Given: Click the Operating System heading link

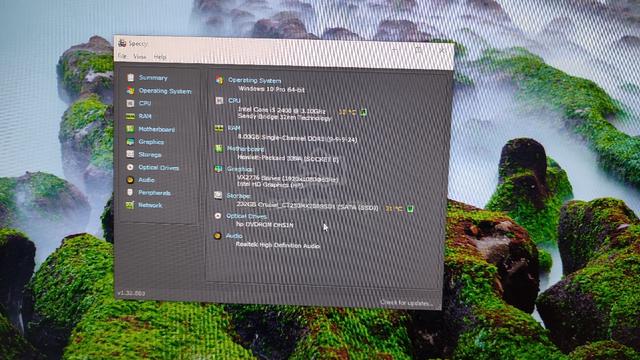Looking at the screenshot, I should pyautogui.click(x=254, y=80).
